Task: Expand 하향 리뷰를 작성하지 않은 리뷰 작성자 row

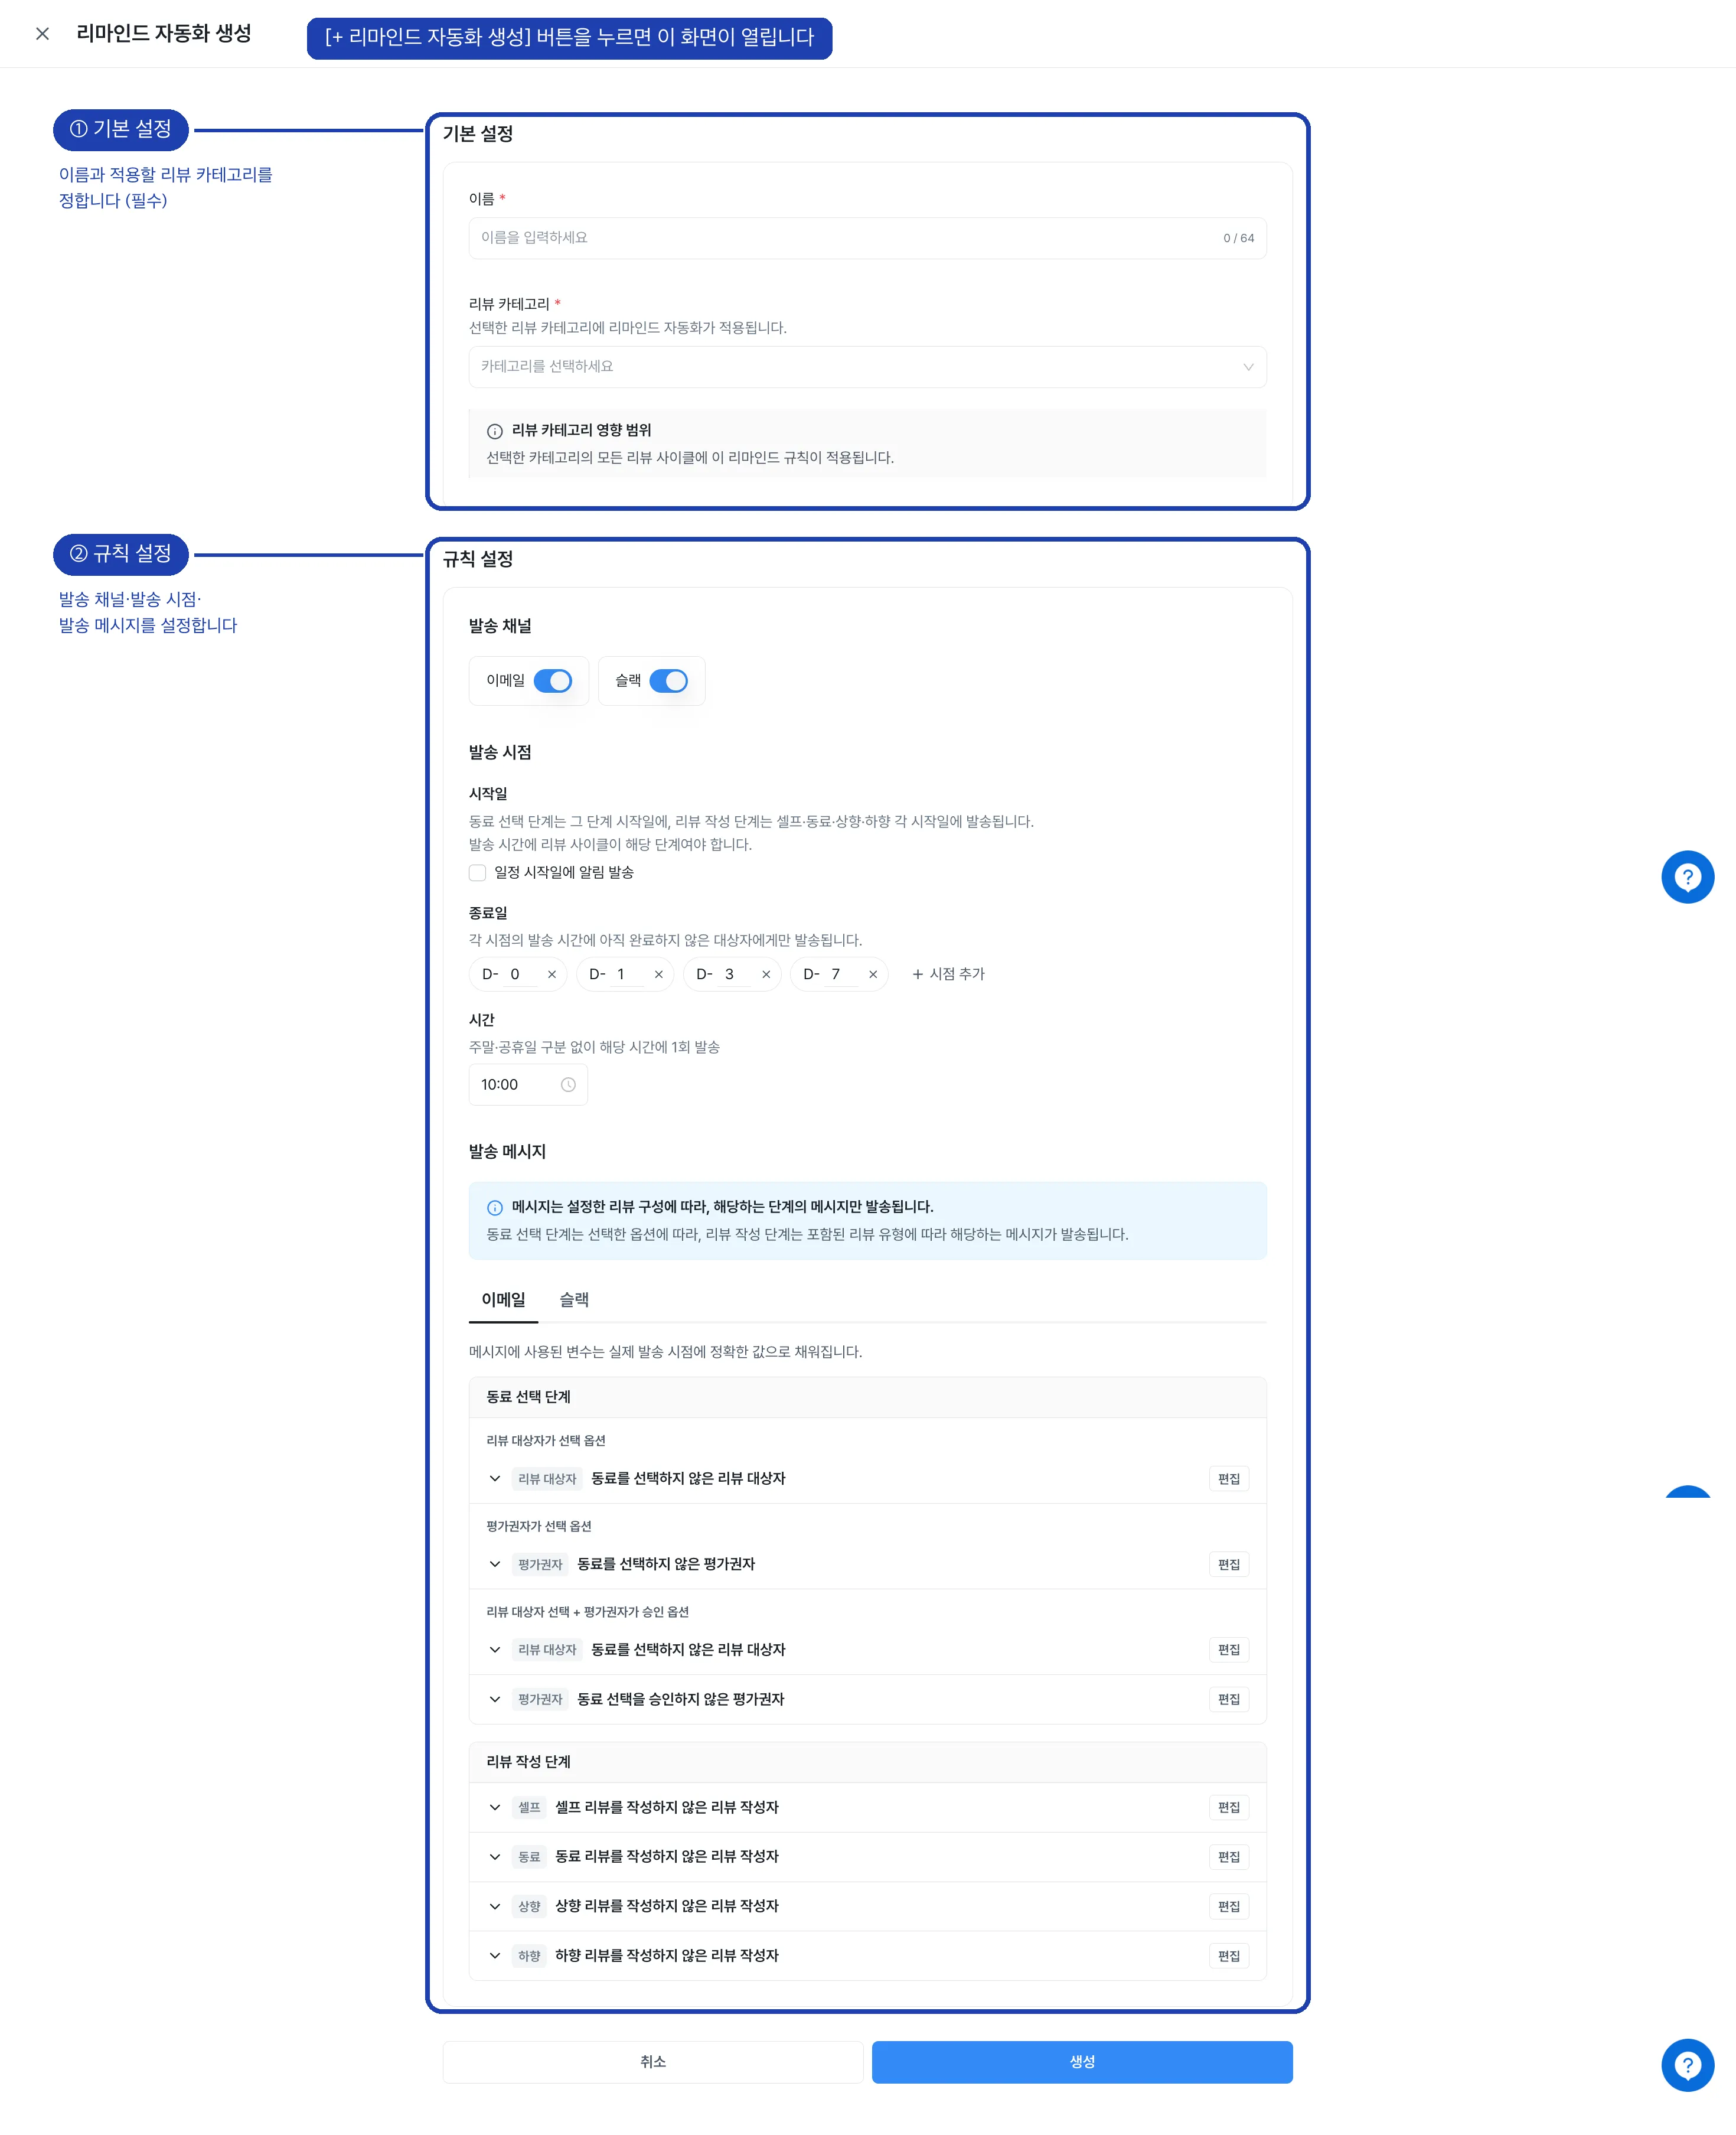Action: 494,1956
